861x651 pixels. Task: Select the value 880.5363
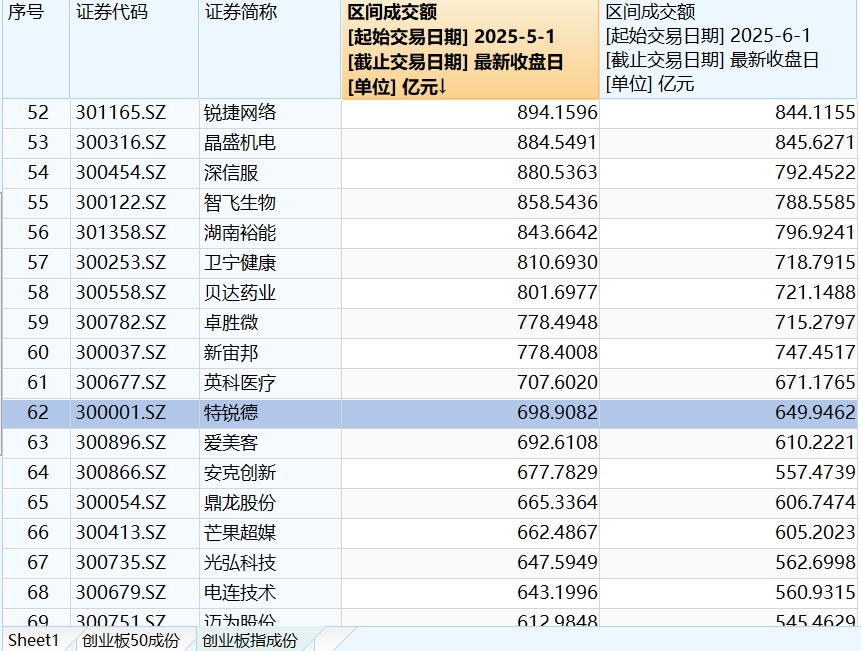point(471,173)
